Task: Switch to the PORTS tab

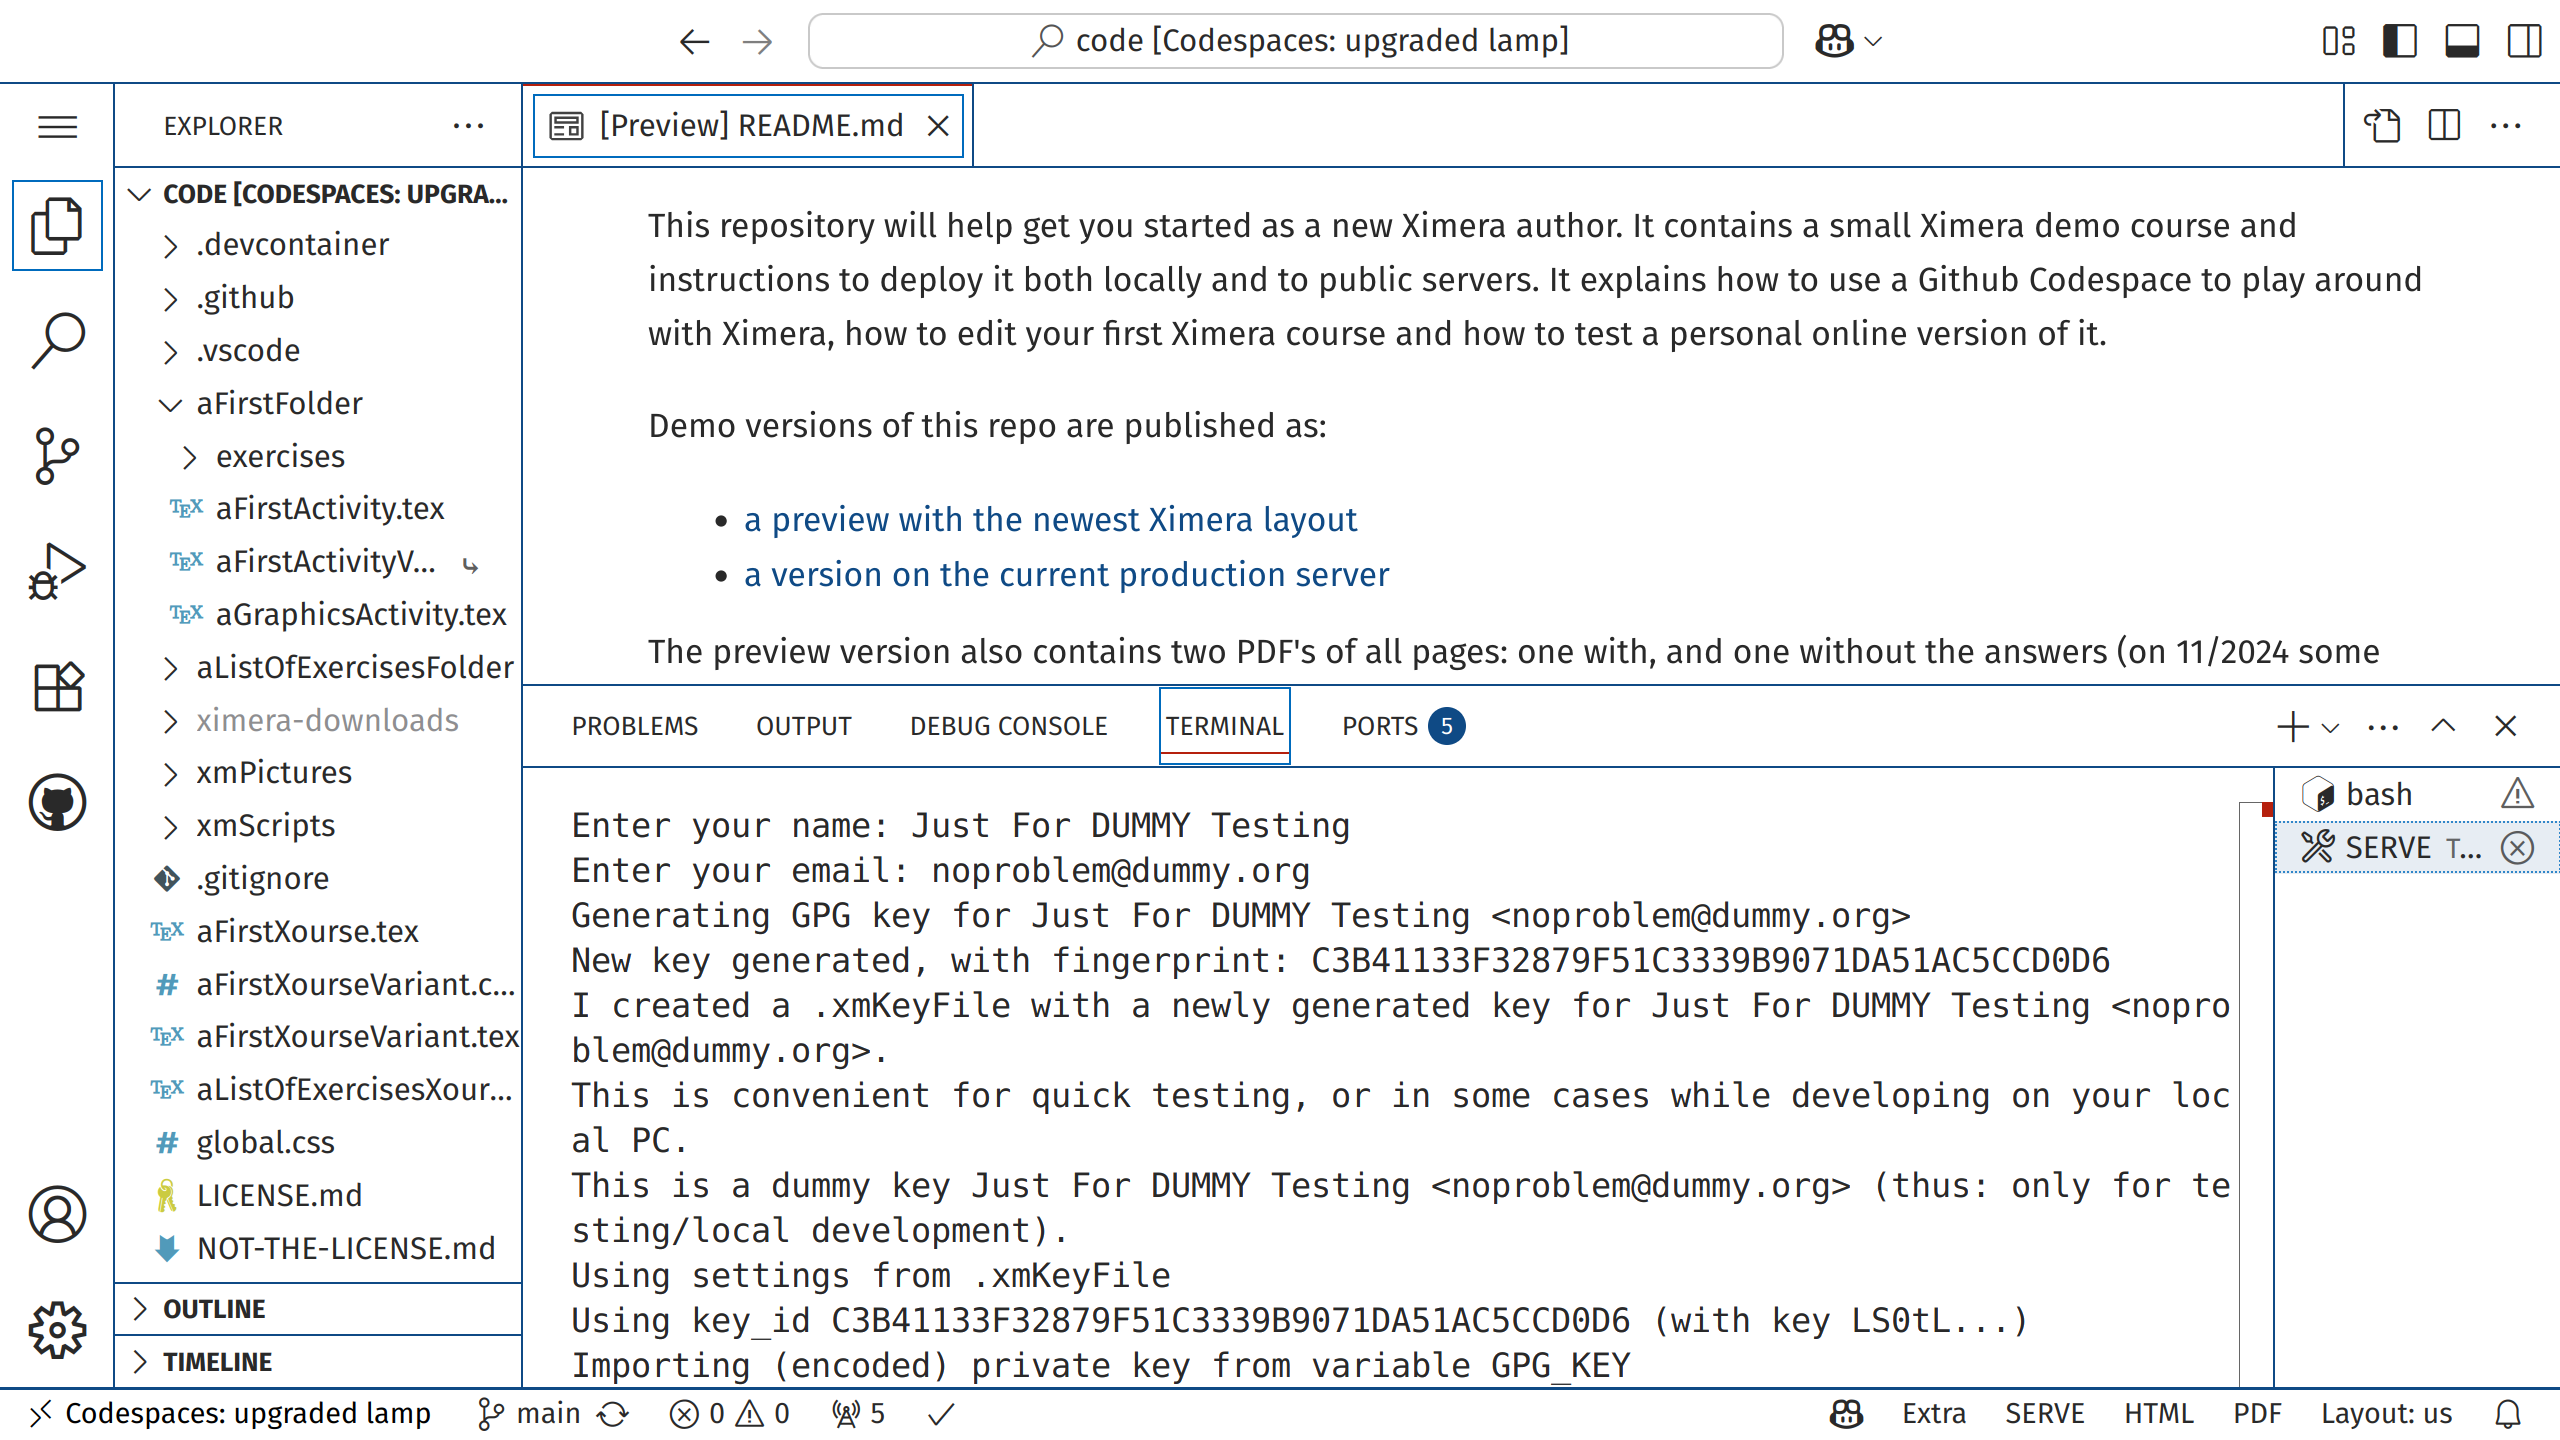Action: pos(1380,727)
